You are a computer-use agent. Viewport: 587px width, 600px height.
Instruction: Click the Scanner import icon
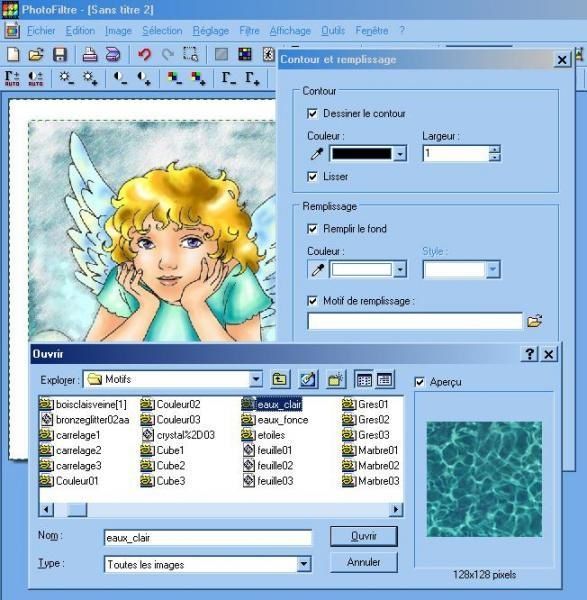113,54
